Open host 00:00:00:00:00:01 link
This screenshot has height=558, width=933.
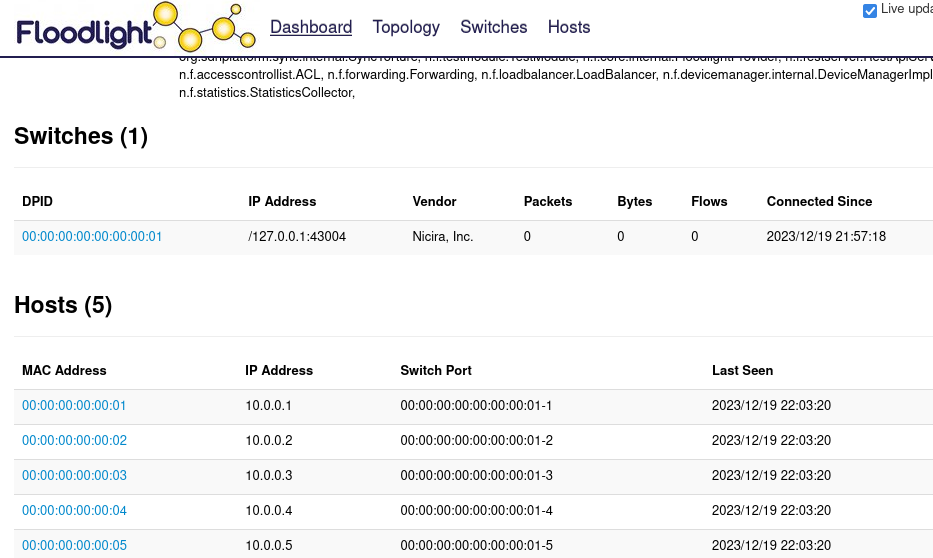tap(74, 406)
